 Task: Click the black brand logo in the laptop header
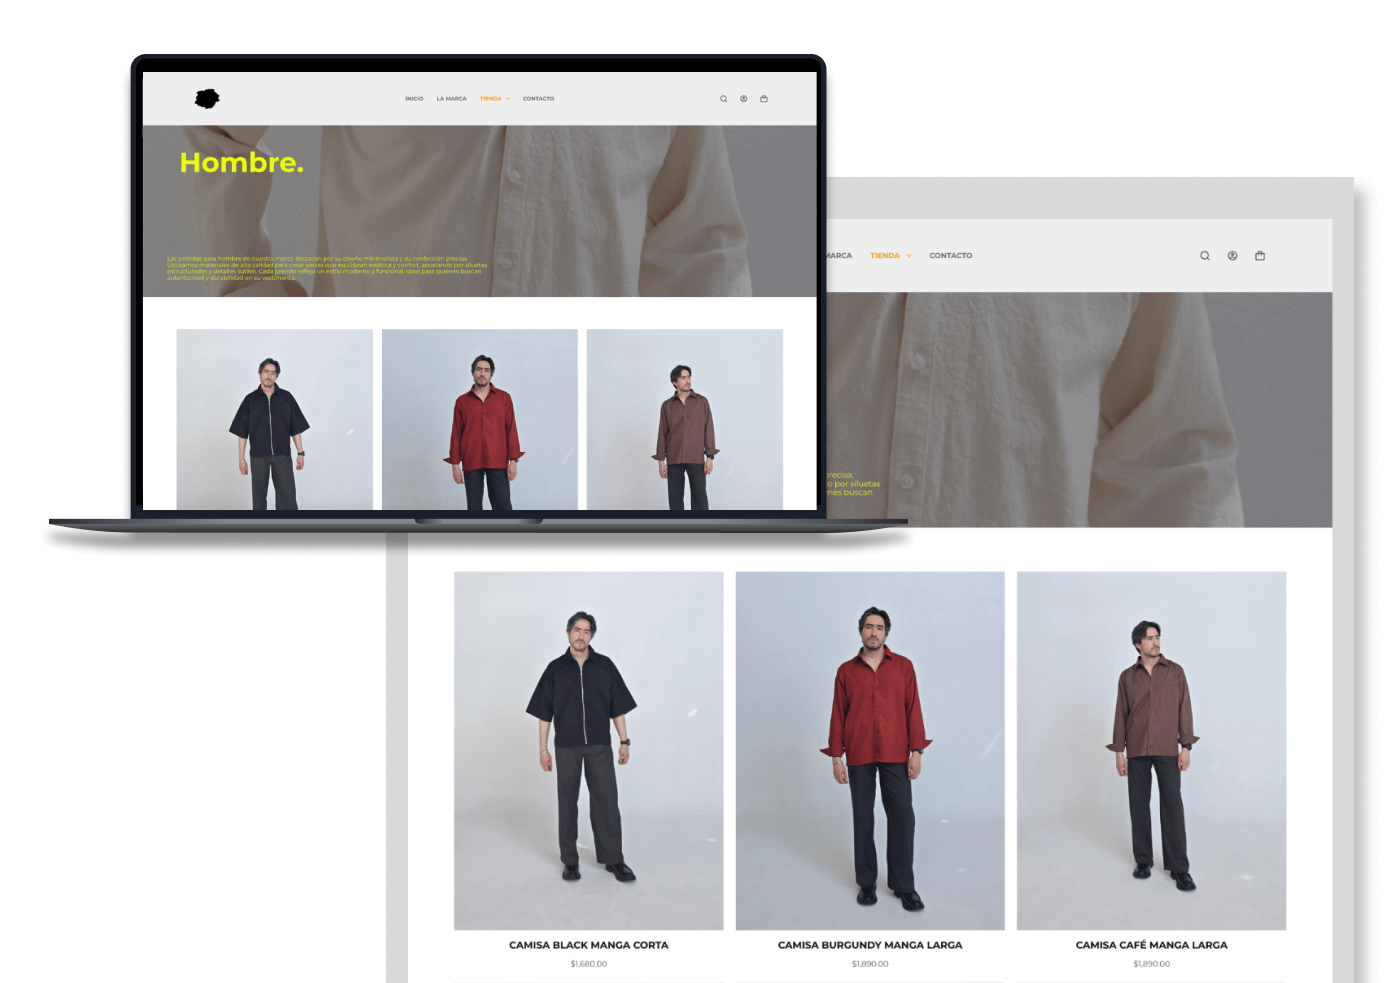pos(207,98)
